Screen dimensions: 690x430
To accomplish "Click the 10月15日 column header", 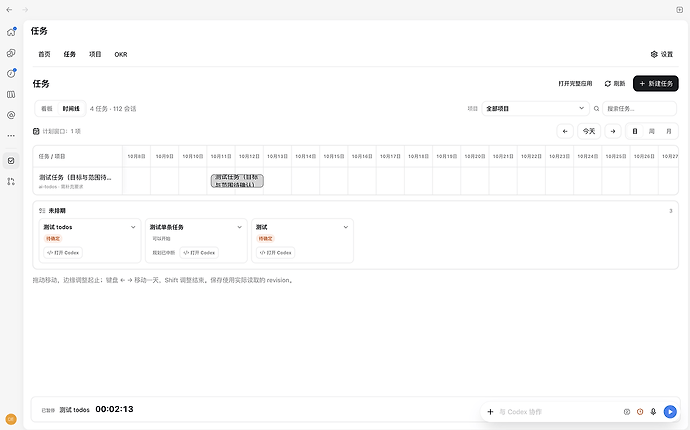I will [334, 156].
